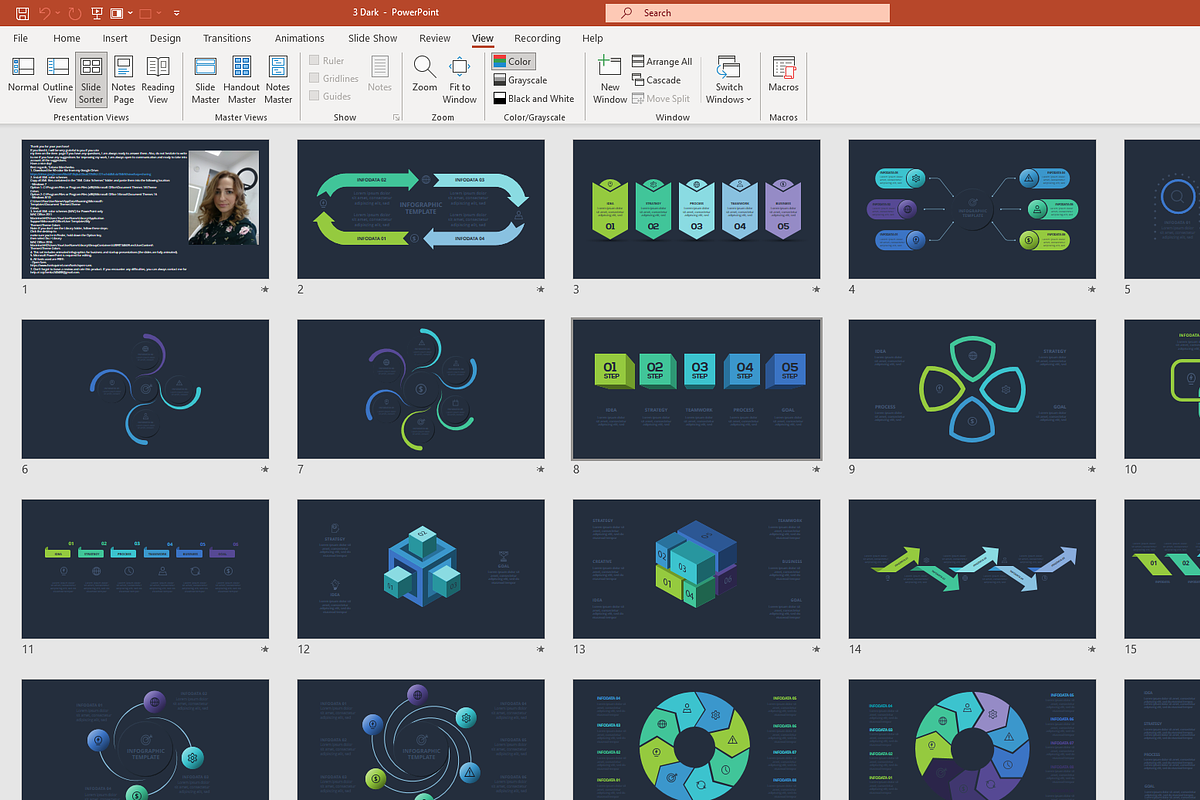Screen dimensions: 1200x800
Task: Open the Customize Quick Access Toolbar menu
Action: (177, 13)
